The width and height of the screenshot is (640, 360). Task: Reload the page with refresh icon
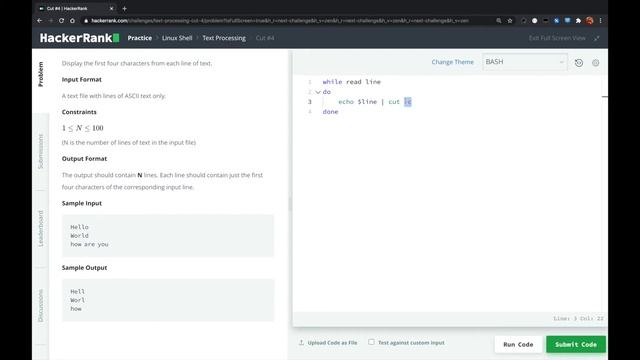(61, 20)
